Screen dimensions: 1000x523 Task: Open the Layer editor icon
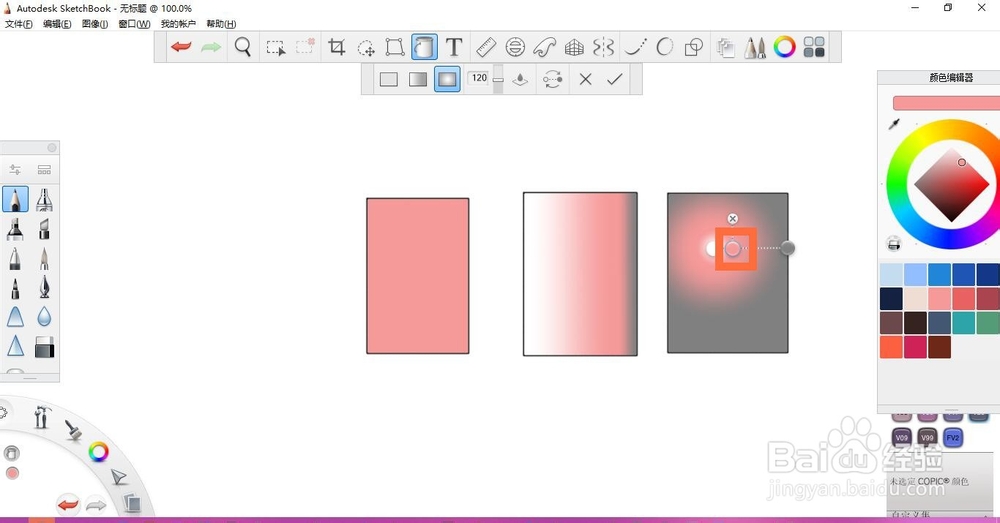(725, 48)
